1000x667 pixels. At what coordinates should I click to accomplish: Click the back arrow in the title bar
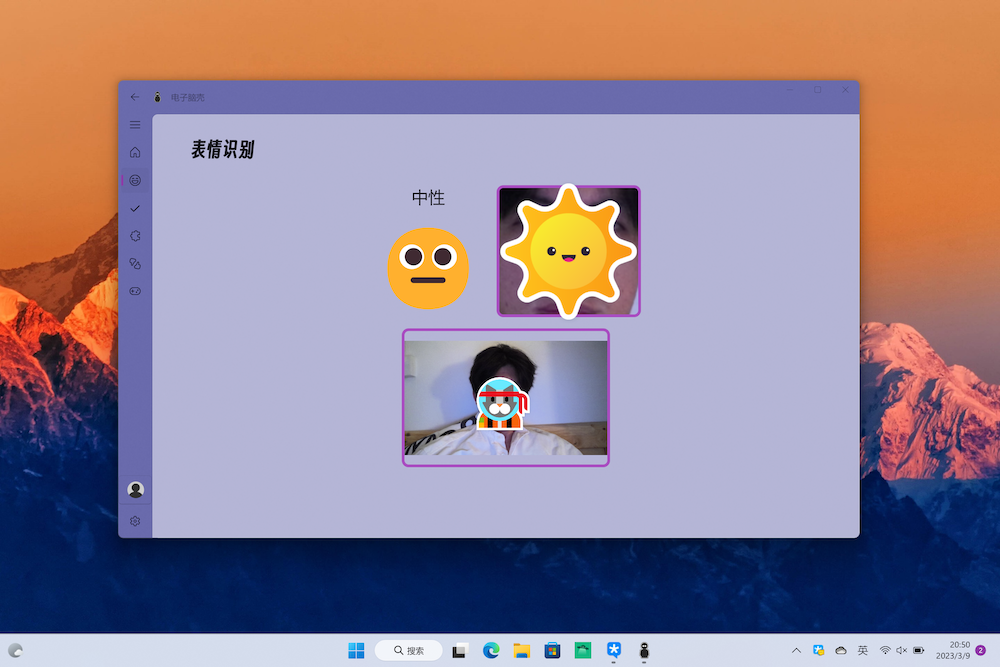point(135,97)
